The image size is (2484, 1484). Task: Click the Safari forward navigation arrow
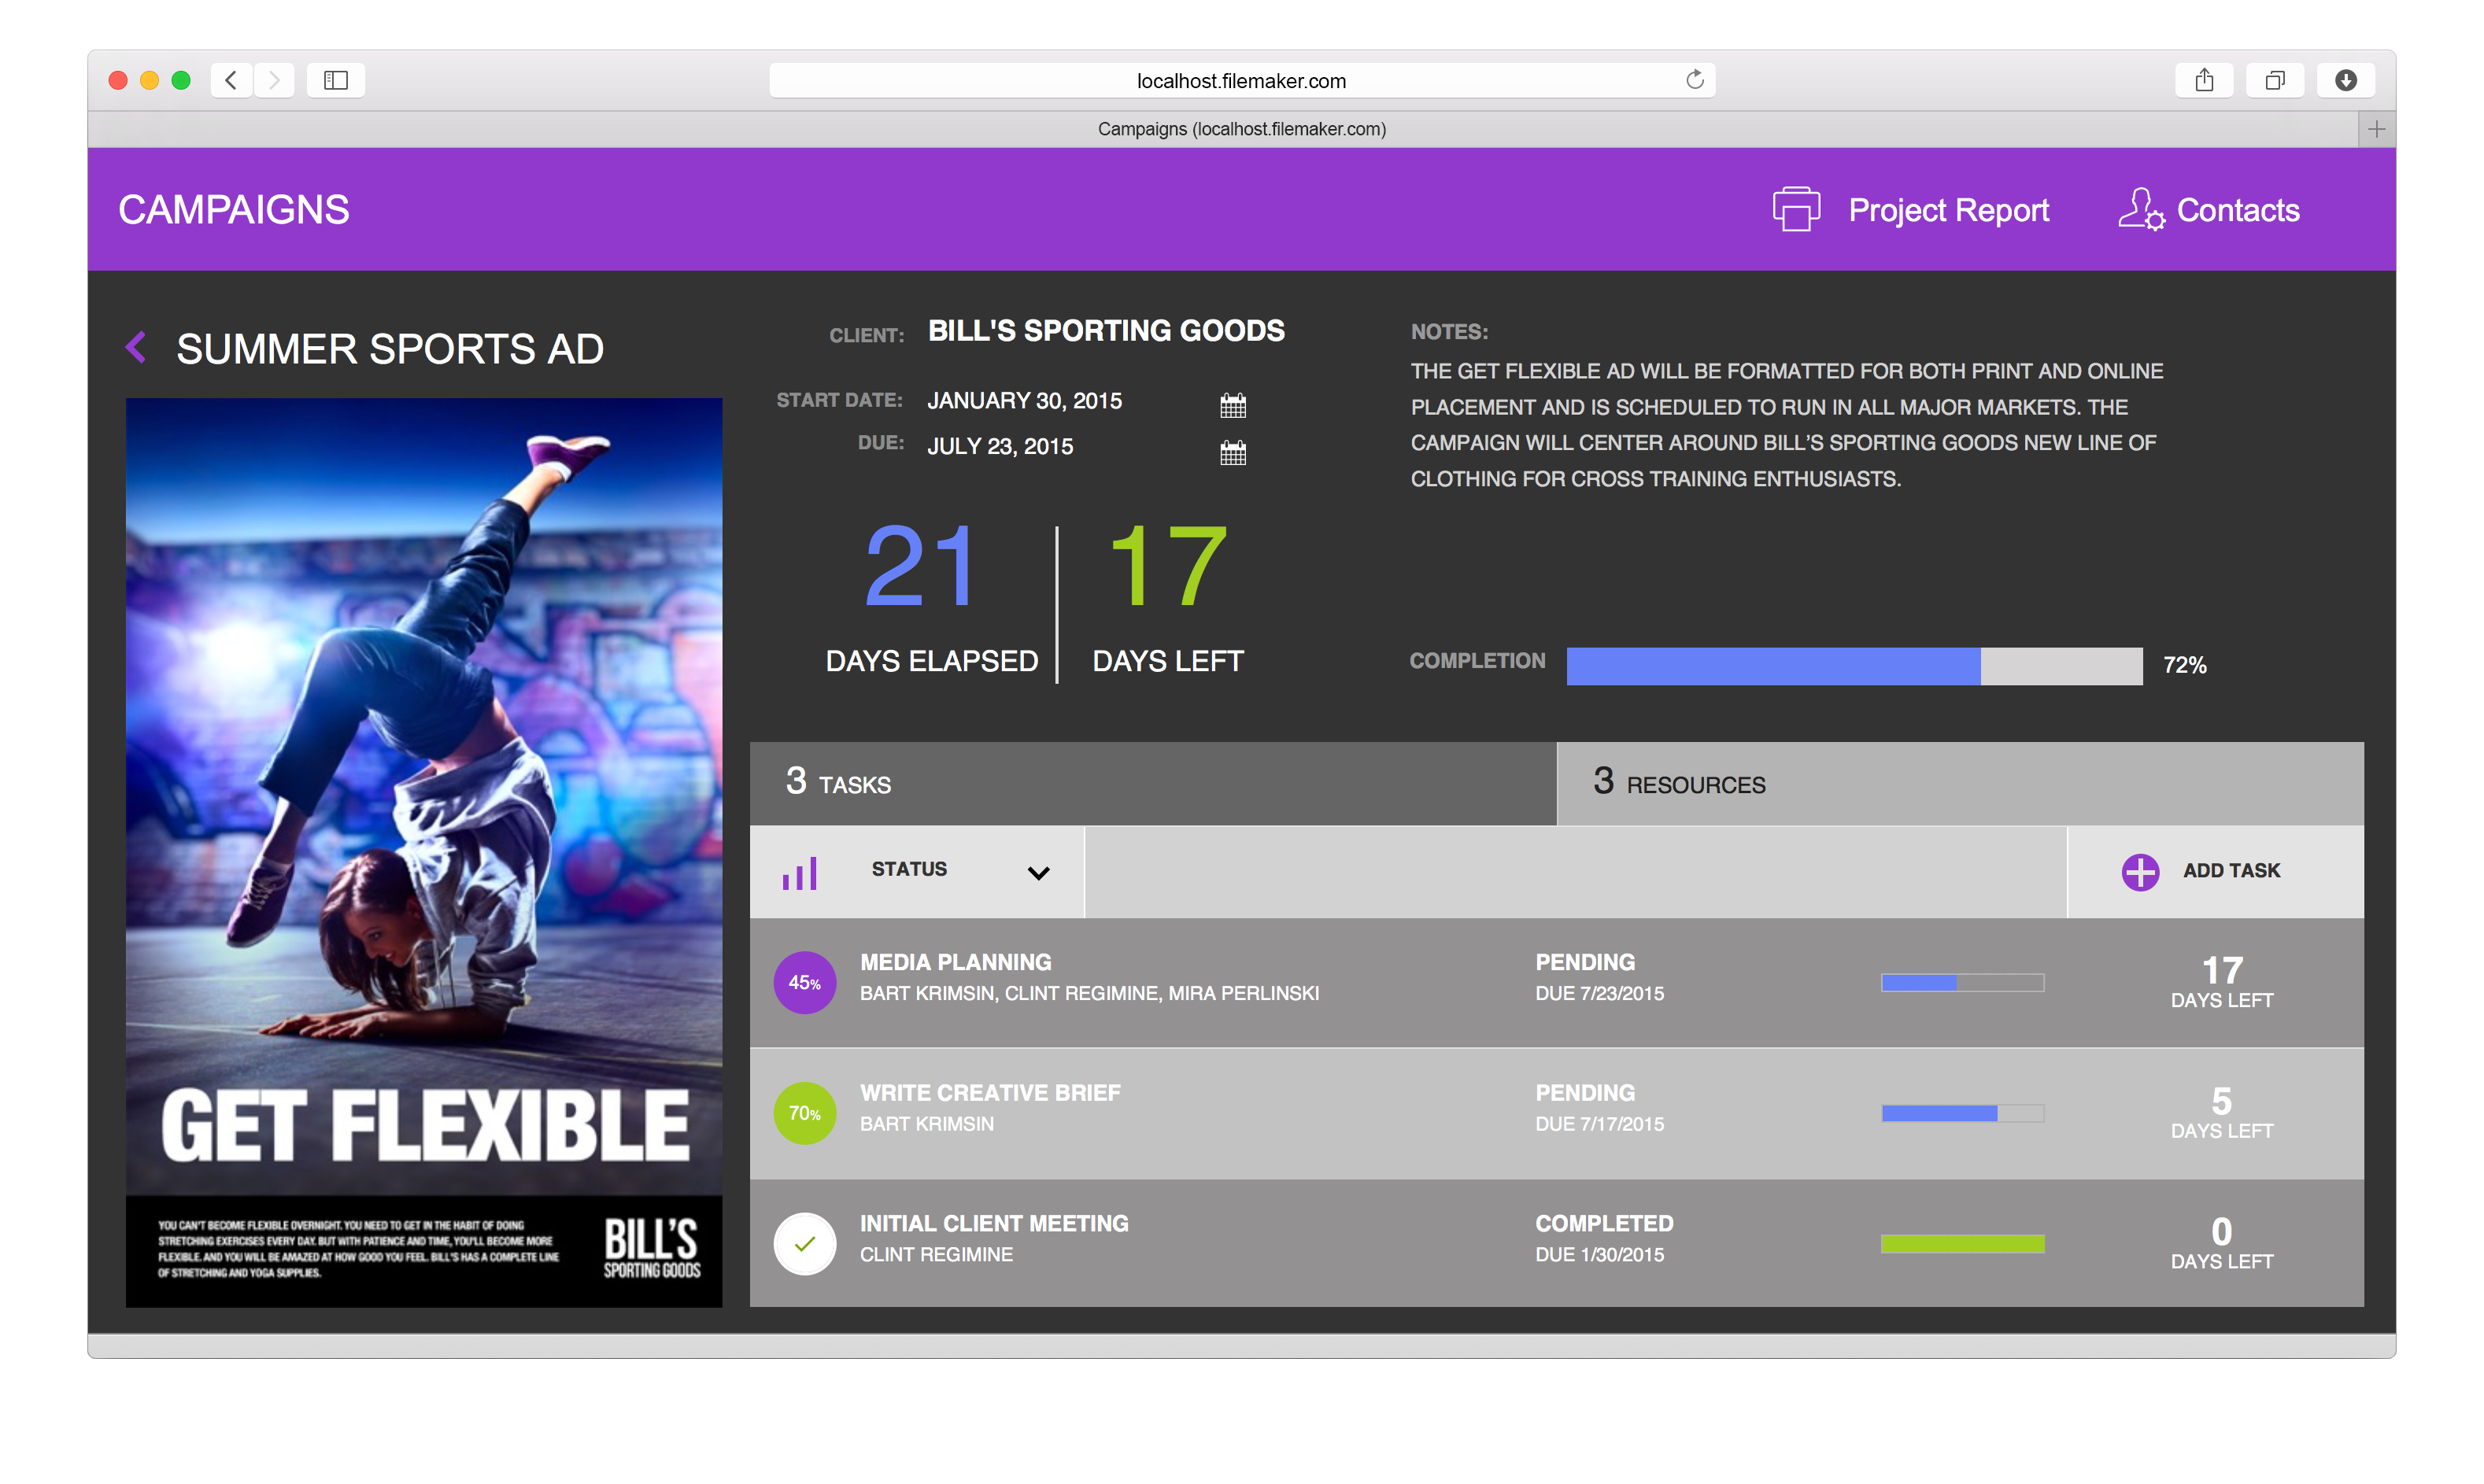coord(274,80)
